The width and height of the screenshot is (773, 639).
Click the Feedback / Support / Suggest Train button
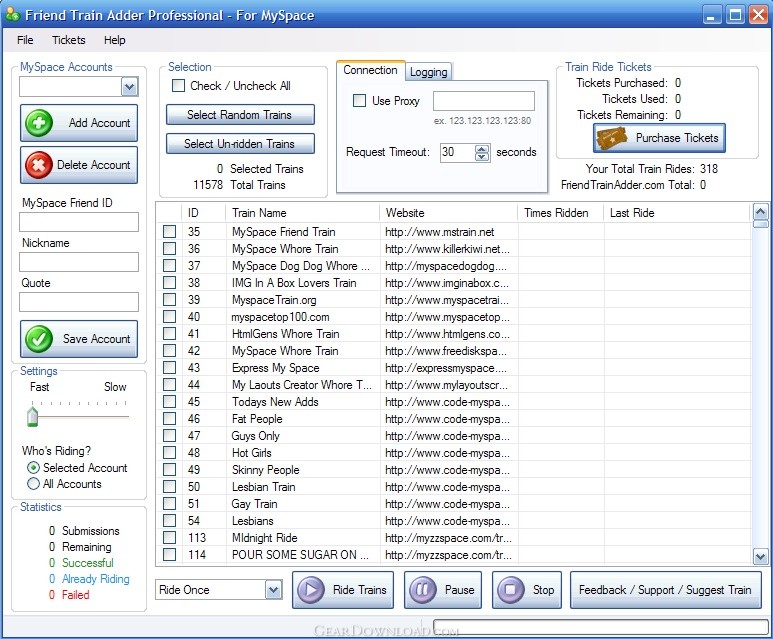pos(666,590)
